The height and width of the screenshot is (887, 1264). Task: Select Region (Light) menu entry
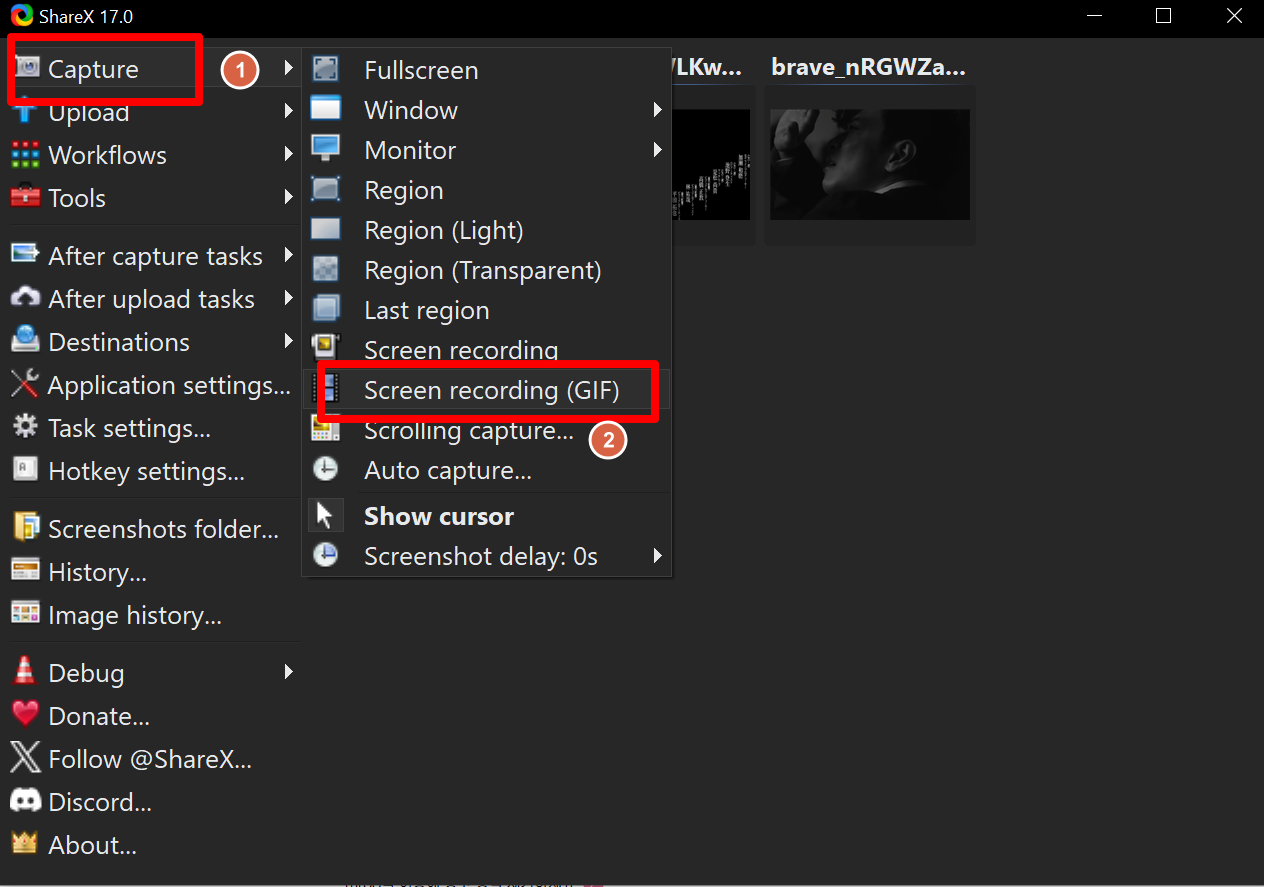(x=487, y=230)
